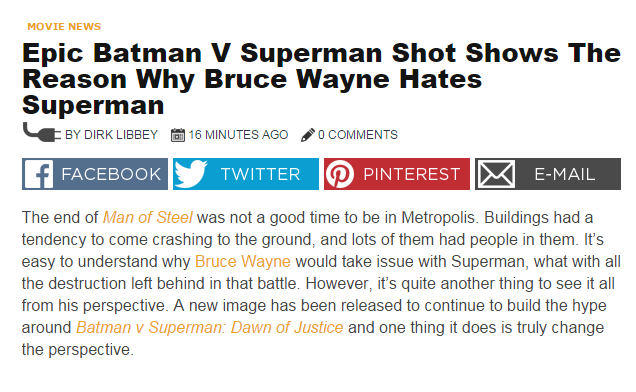Click the Facebook logo icon
Viewport: 636px width, 392px height.
coord(39,174)
